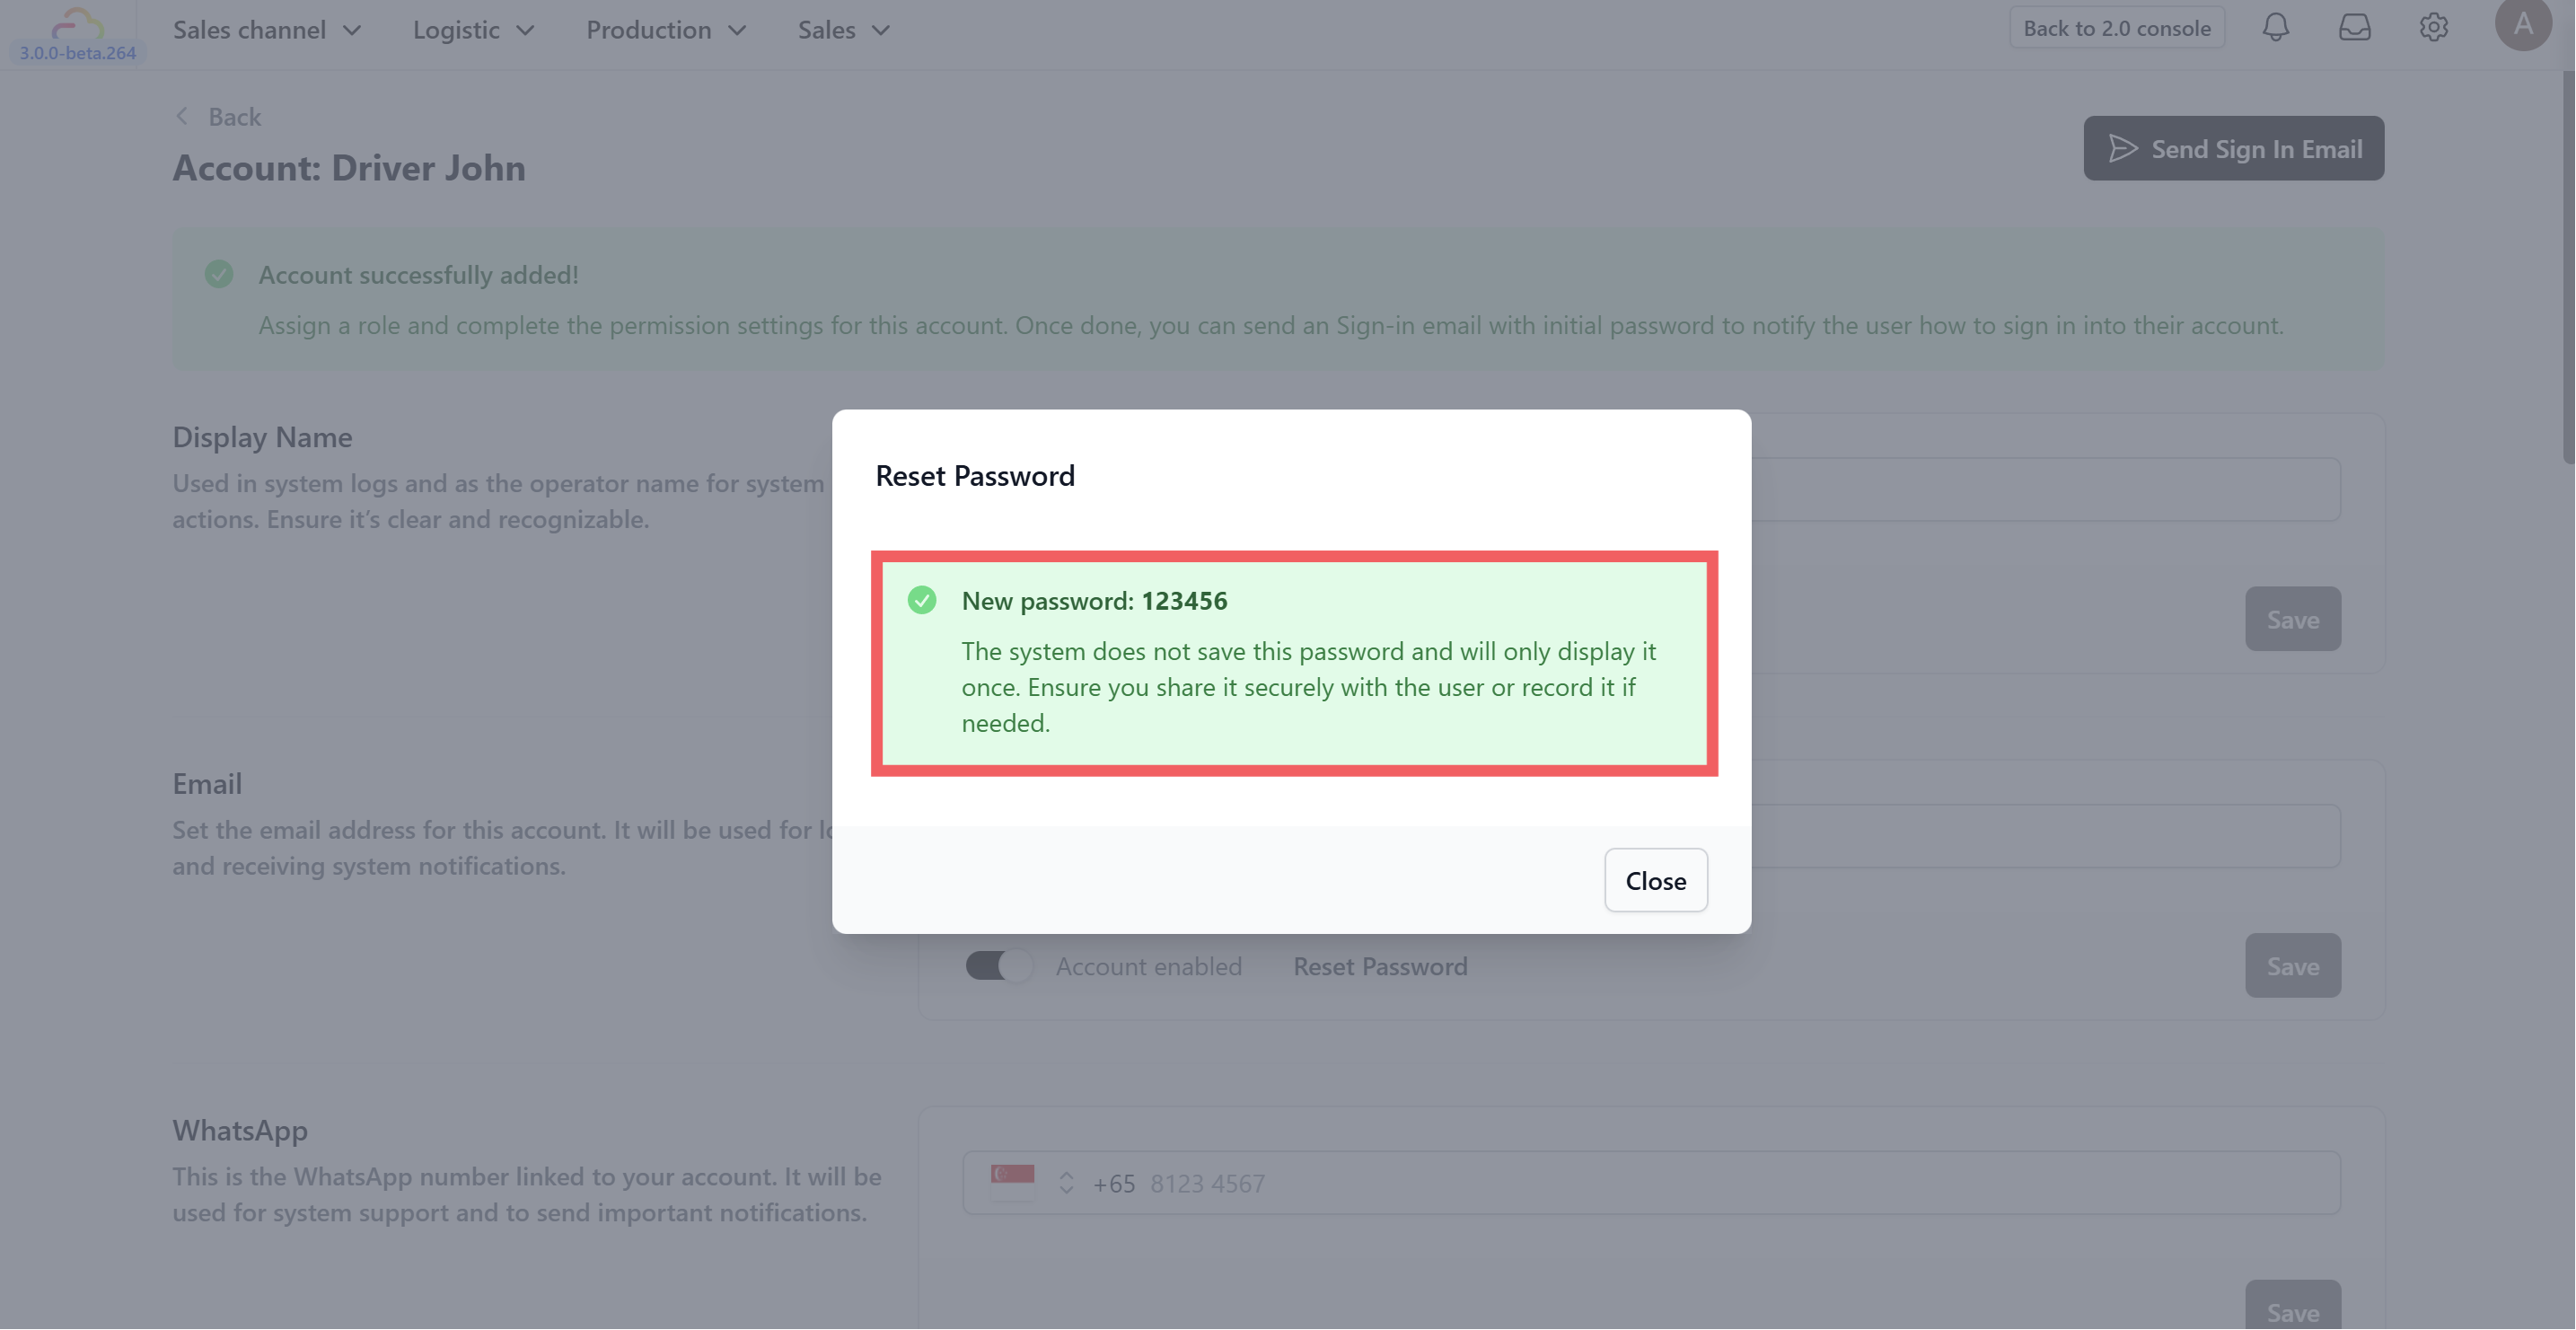Open the settings gear icon
This screenshot has width=2576, height=1330.
(2433, 28)
